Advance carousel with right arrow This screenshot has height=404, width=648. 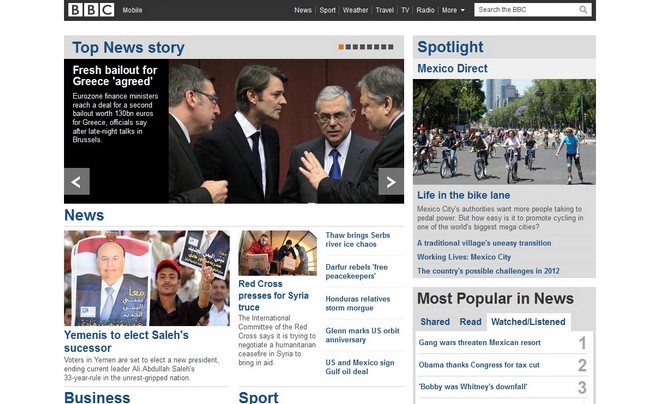pos(391,182)
